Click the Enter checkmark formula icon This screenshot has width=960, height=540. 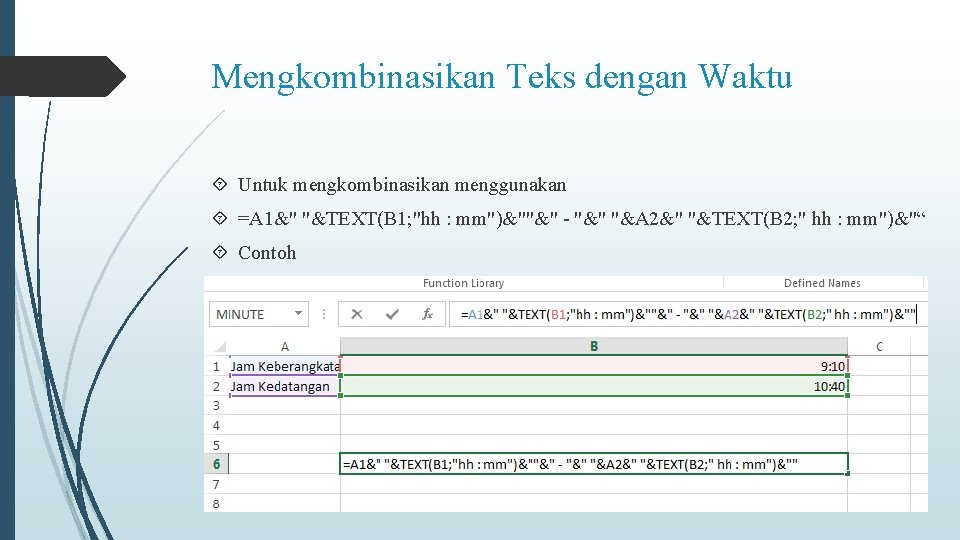tap(392, 314)
